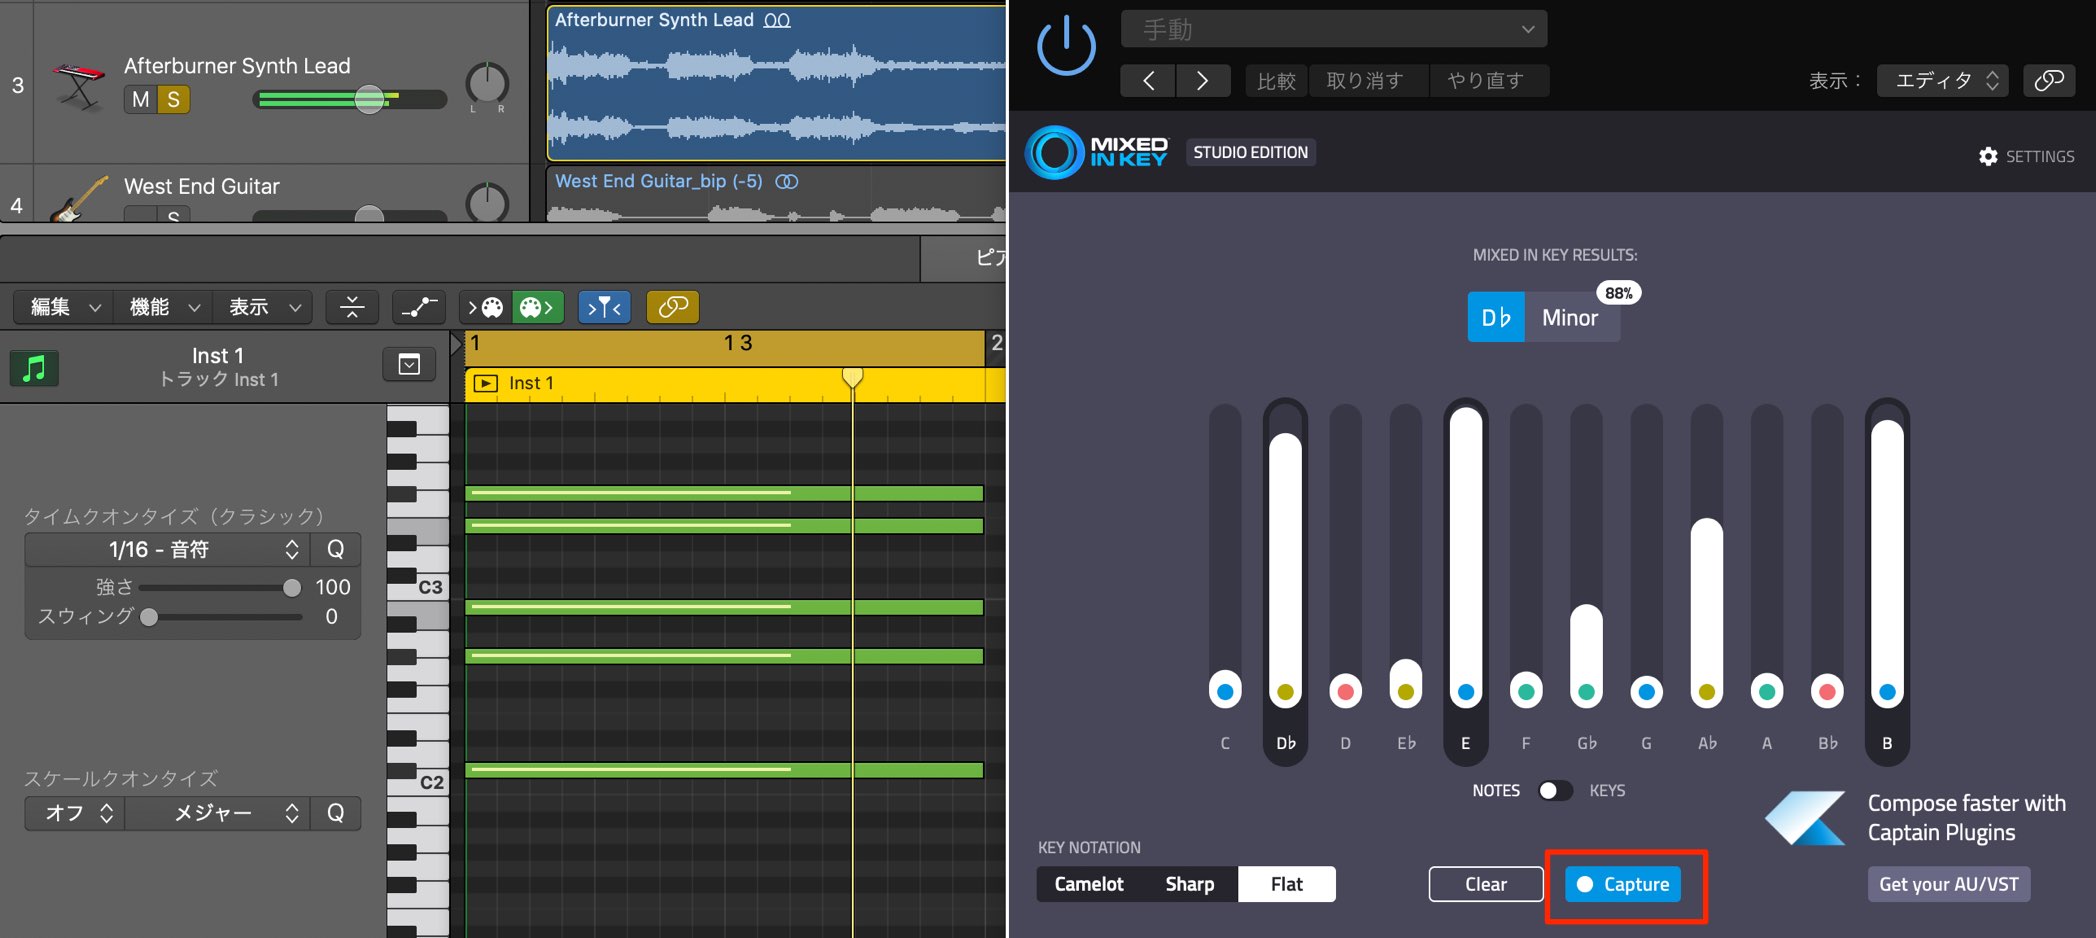2096x938 pixels.
Task: Click West End Guitar instrument icon
Action: coord(79,199)
